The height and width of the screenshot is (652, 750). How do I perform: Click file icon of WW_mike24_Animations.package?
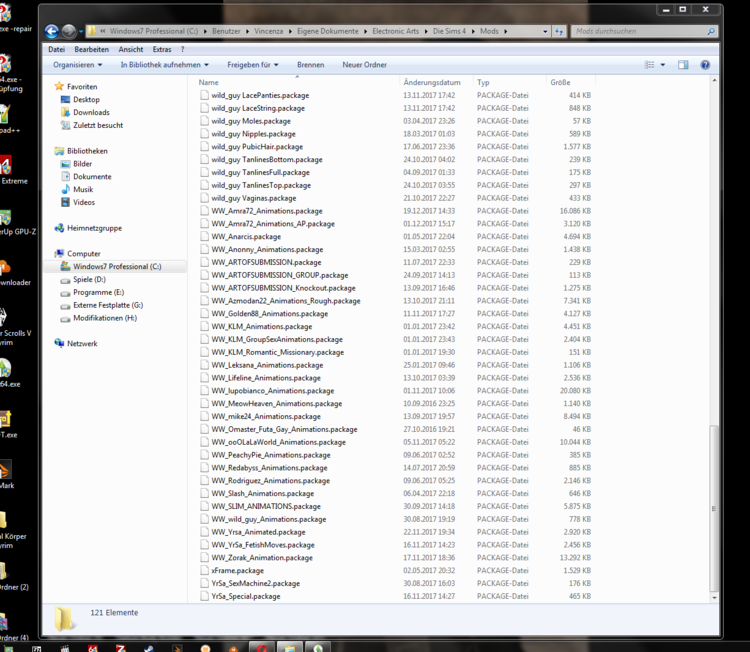click(204, 416)
